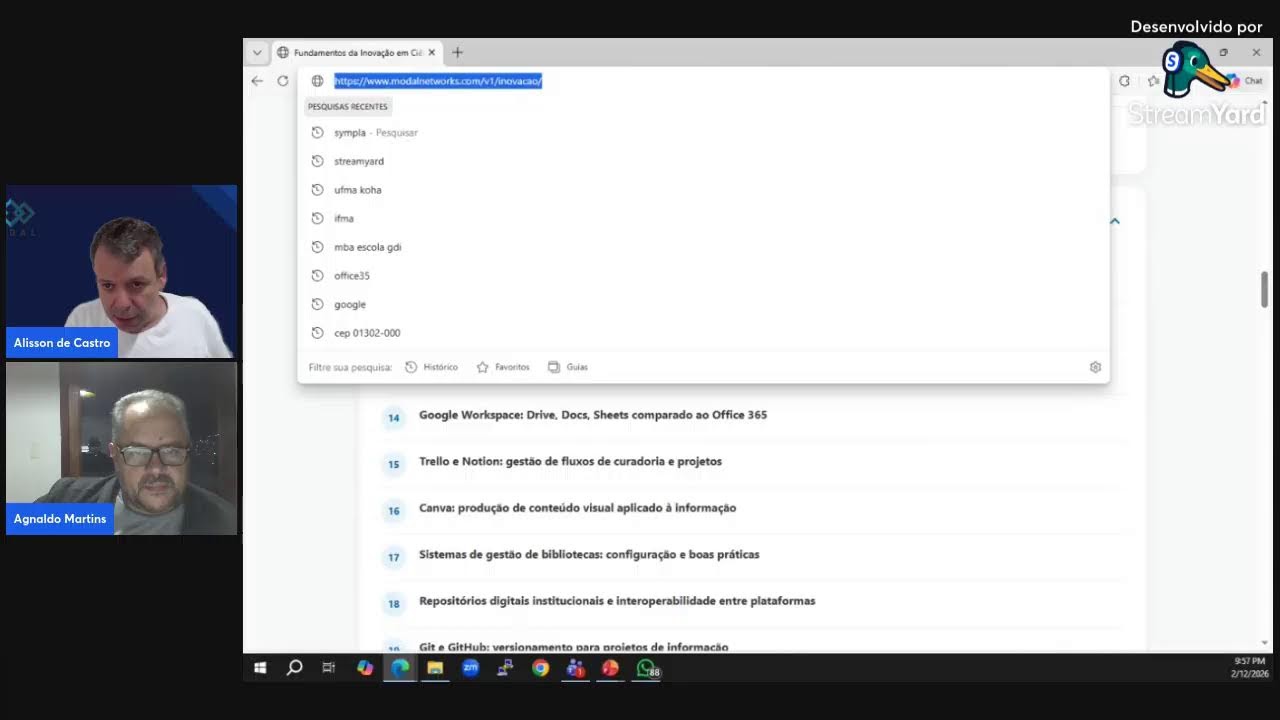This screenshot has height=720, width=1280.
Task: Open lesson 18 Repositórios digitais institucionais
Action: pyautogui.click(x=617, y=601)
